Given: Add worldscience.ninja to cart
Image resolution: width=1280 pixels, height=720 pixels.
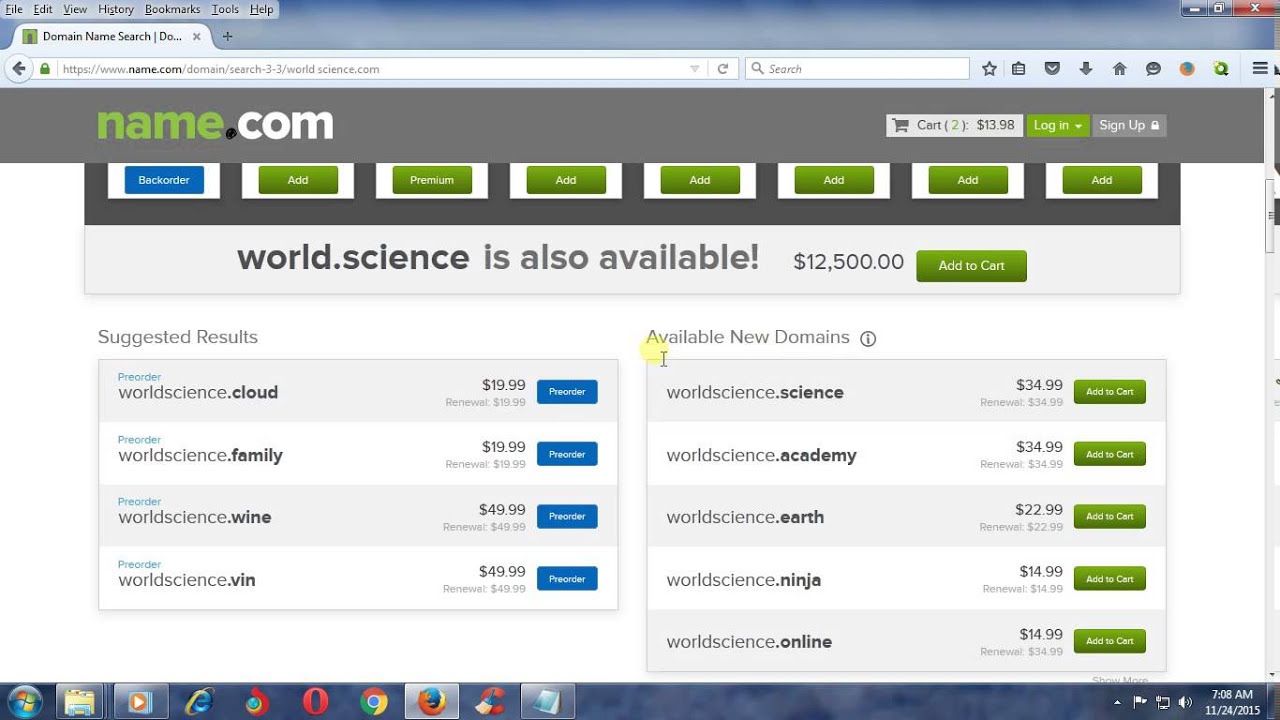Looking at the screenshot, I should tap(1110, 579).
